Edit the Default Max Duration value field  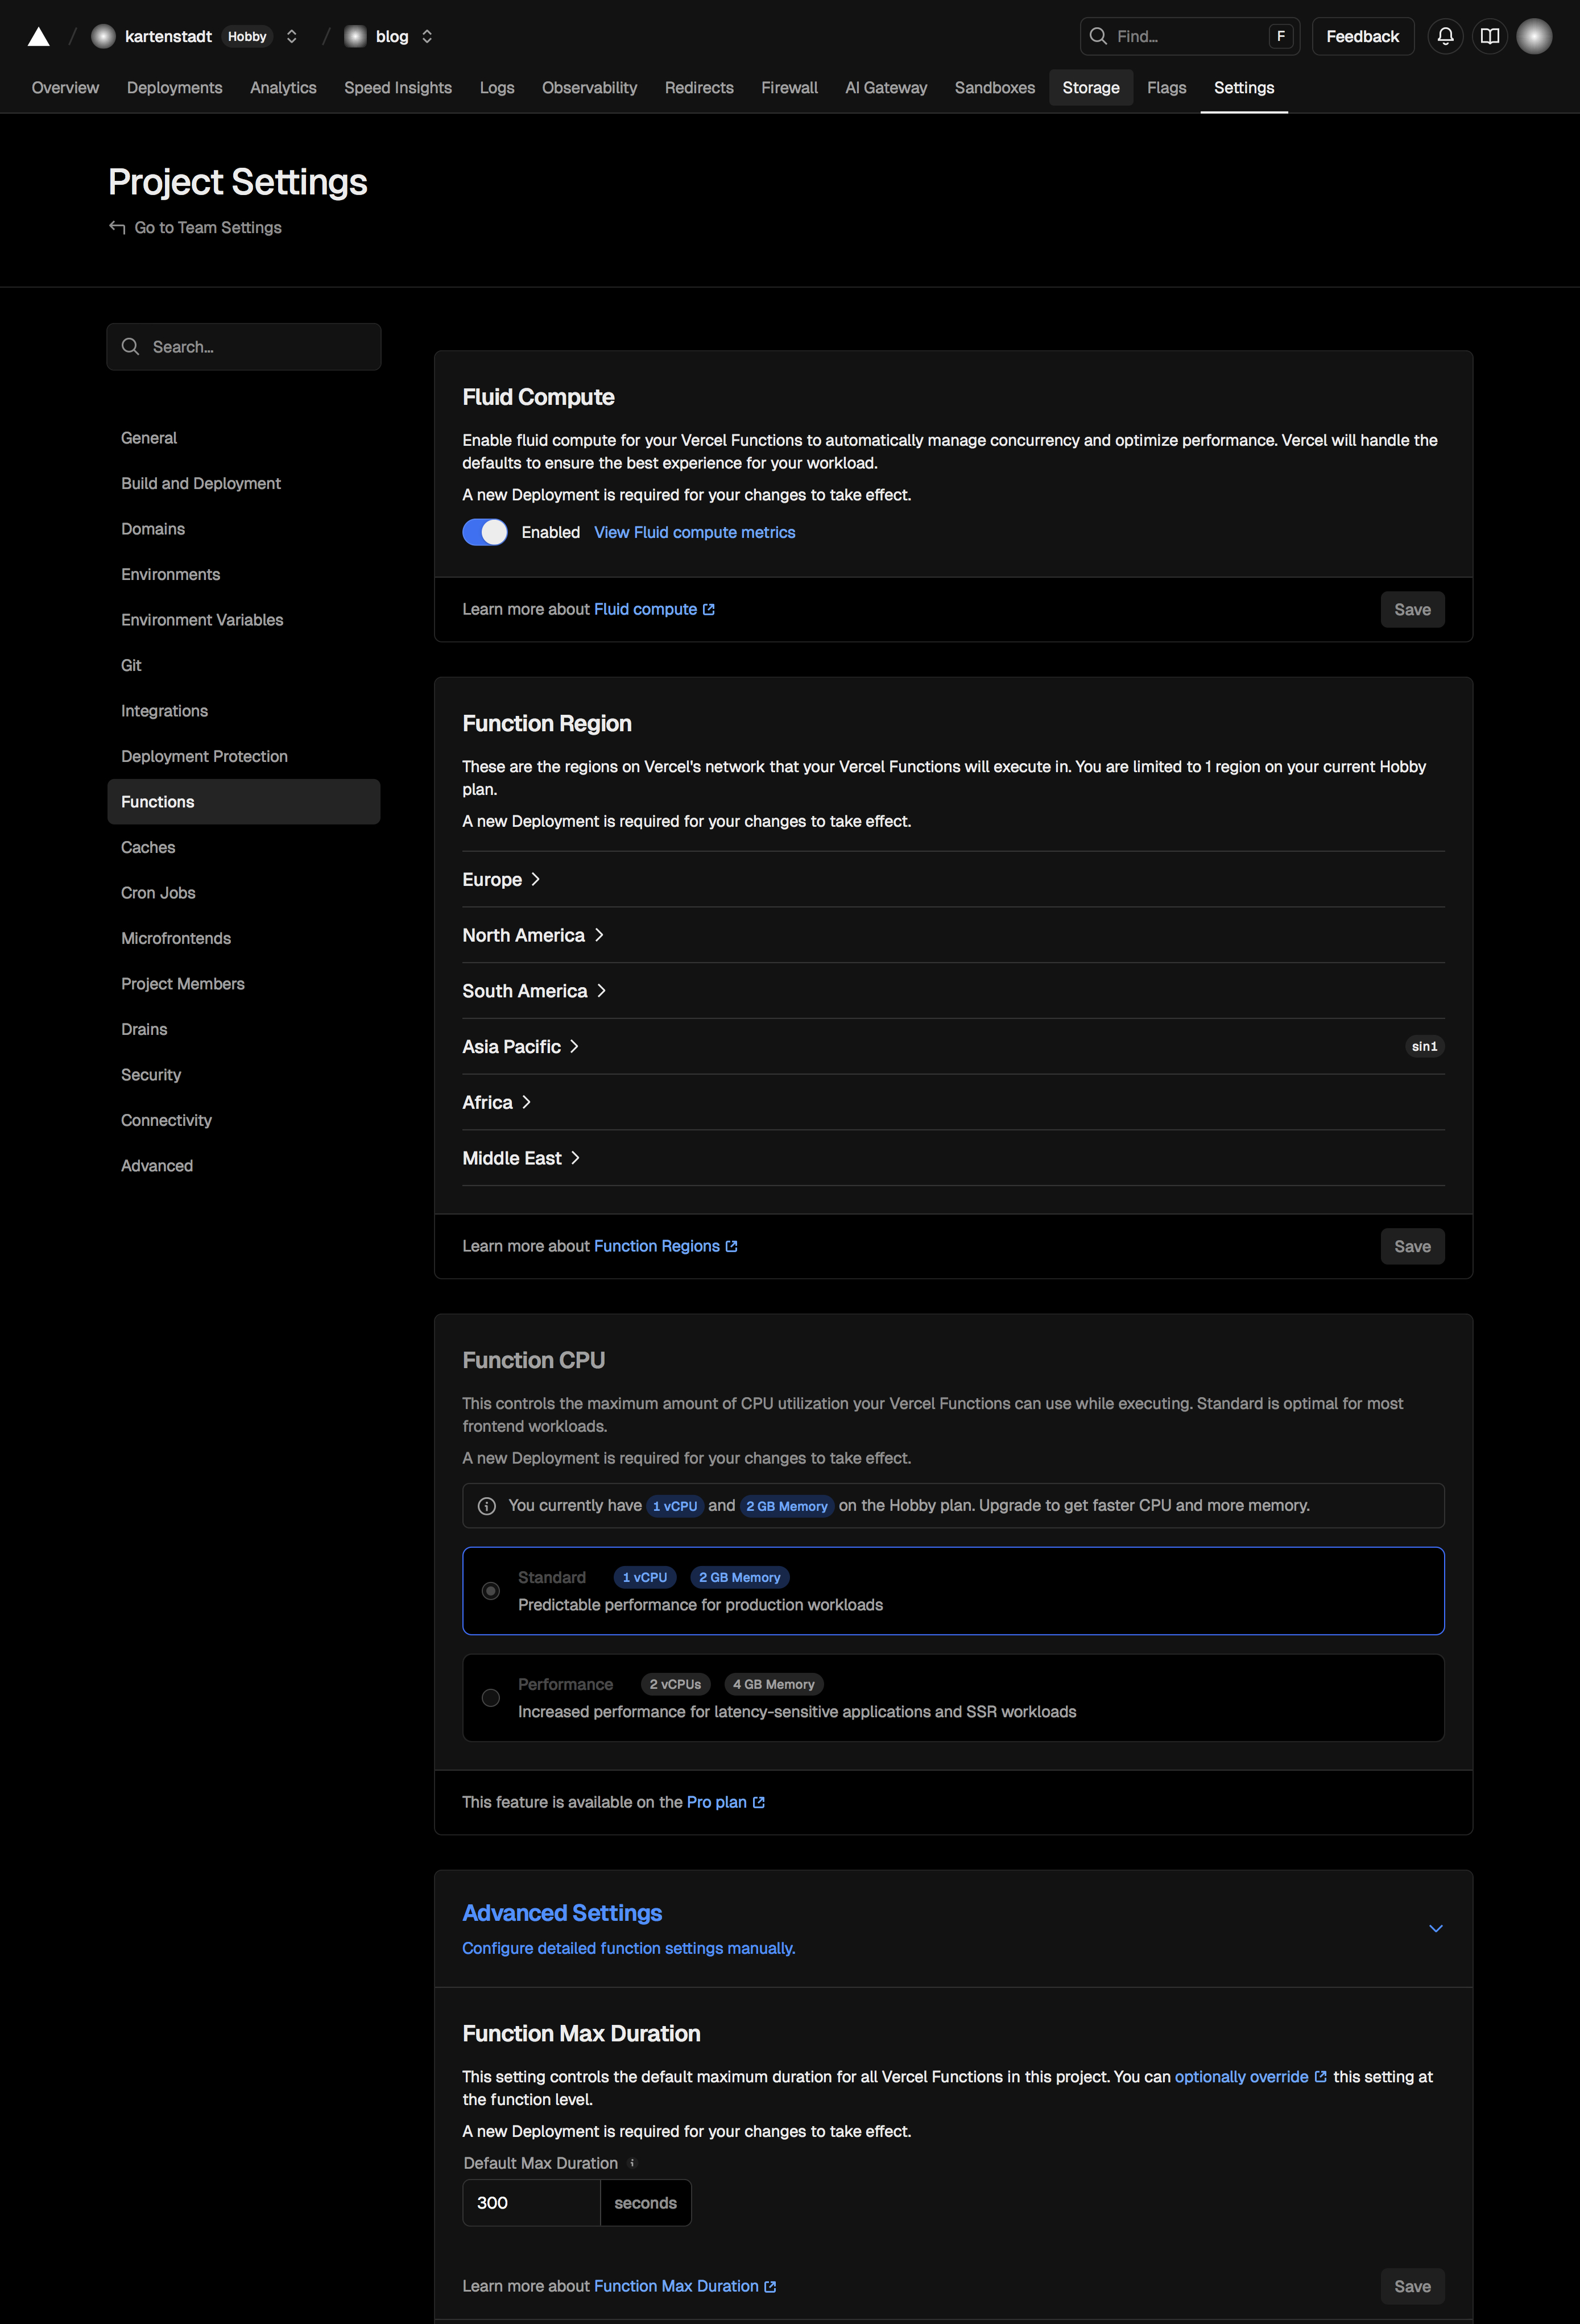click(531, 2203)
